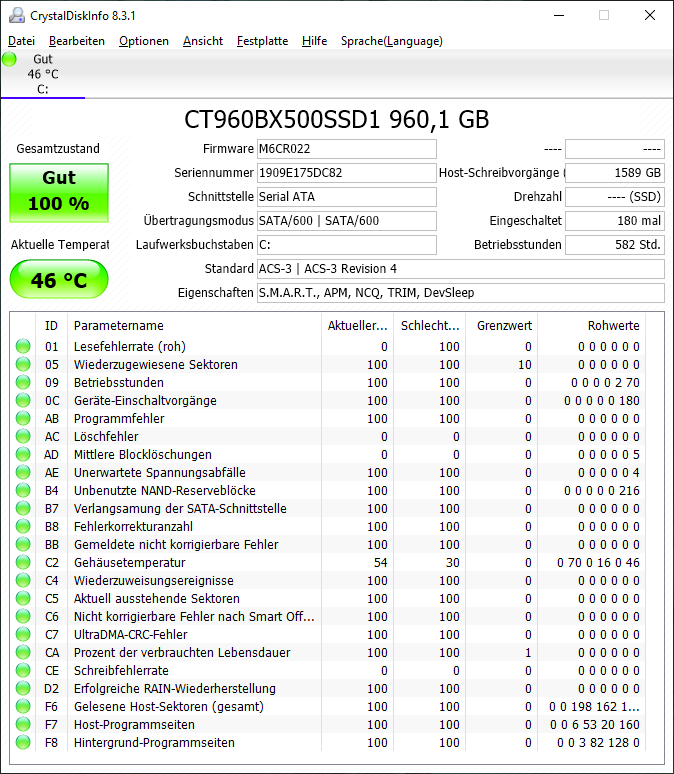Click status icon for Schreibfehlerrate
This screenshot has height=774, width=674.
pos(23,671)
